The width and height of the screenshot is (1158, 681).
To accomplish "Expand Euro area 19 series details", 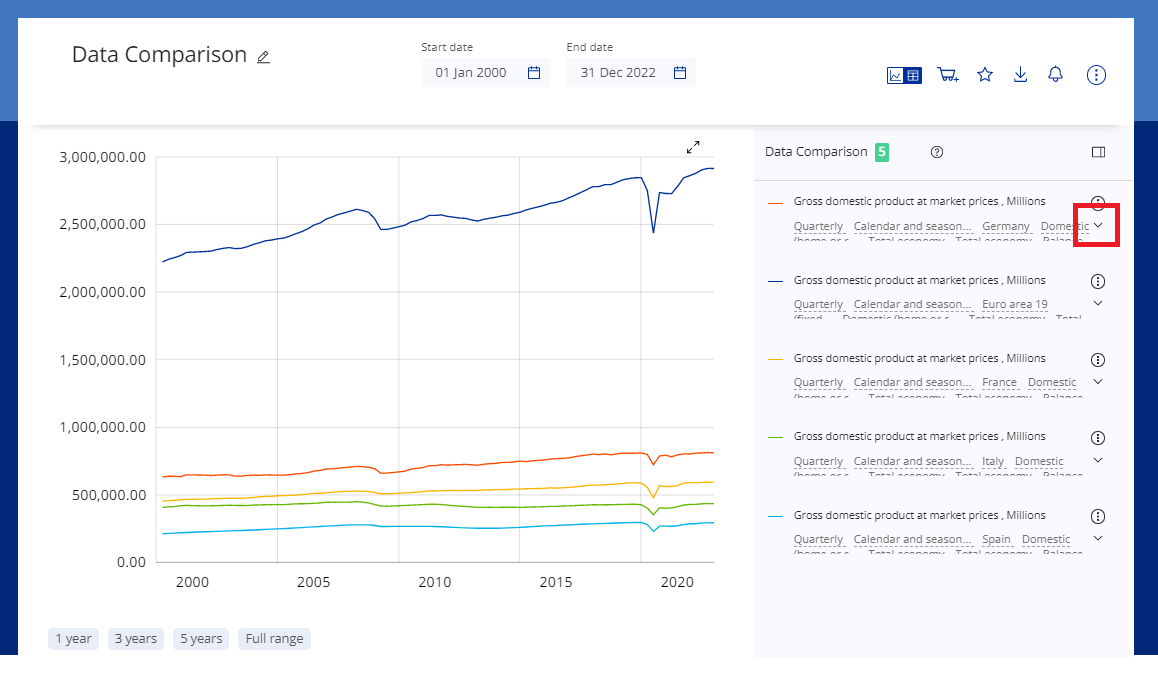I will 1097,303.
